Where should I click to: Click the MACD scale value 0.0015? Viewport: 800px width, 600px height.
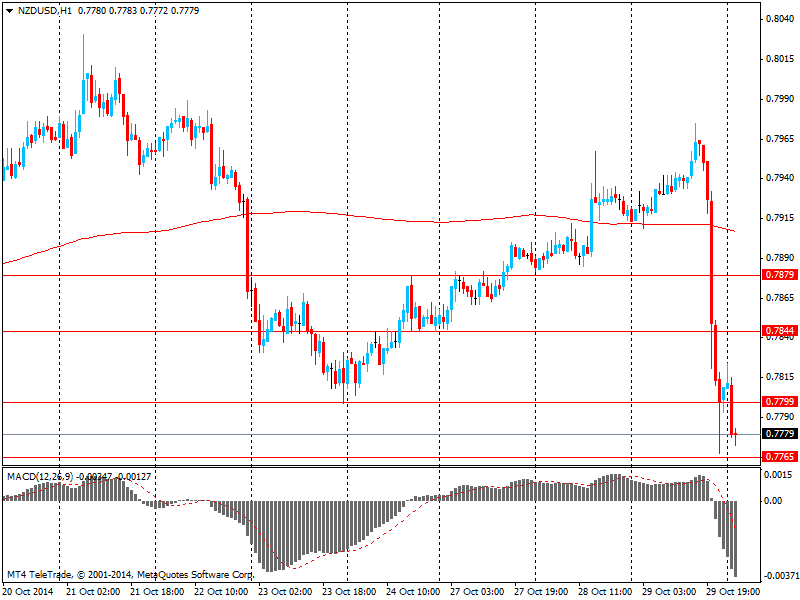click(779, 475)
